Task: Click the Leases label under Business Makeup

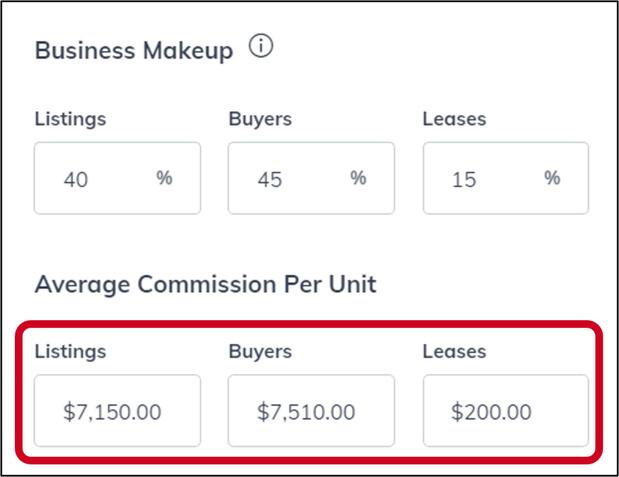Action: [454, 119]
